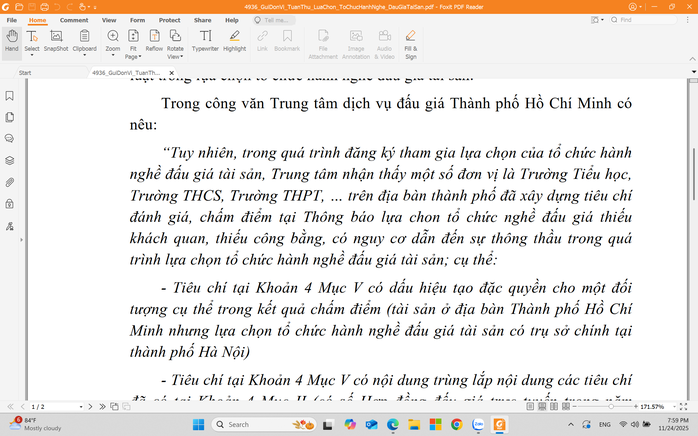Switch to the Start document tab
698x436 pixels.
tap(25, 73)
